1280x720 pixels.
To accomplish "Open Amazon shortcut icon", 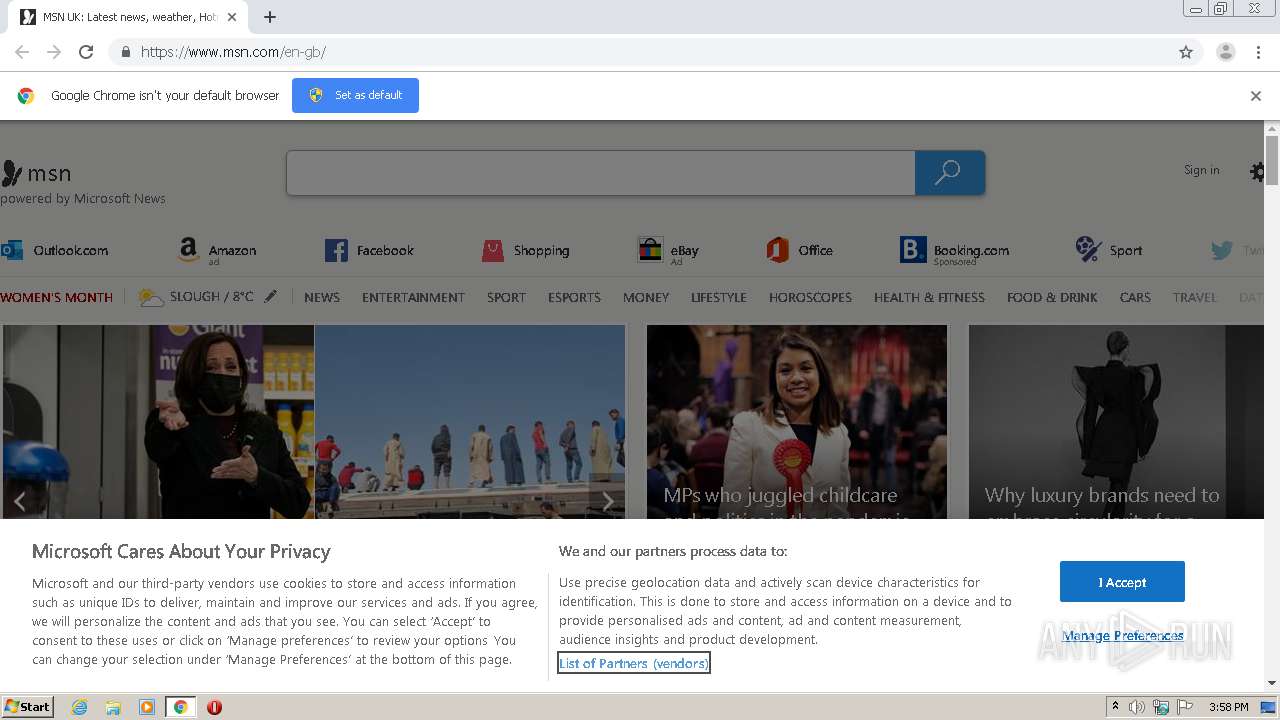I will [189, 250].
